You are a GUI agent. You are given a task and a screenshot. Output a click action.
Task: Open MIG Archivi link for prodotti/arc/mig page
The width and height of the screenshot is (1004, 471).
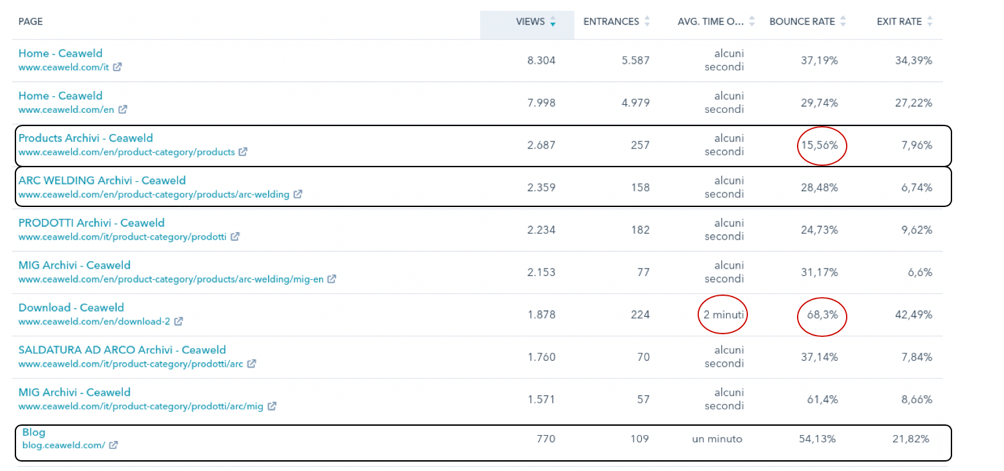tap(74, 392)
